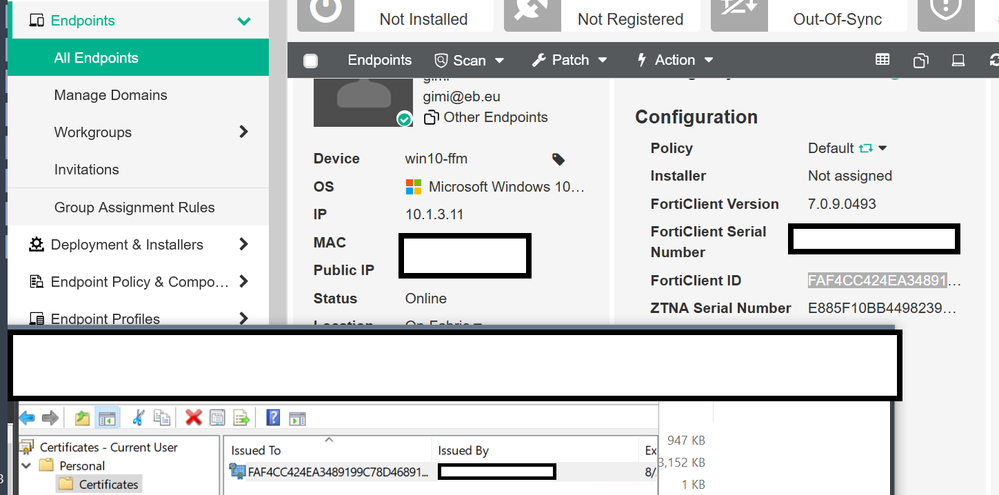Click the laptop device view icon
Viewport: 999px width, 495px height.
pyautogui.click(x=958, y=61)
